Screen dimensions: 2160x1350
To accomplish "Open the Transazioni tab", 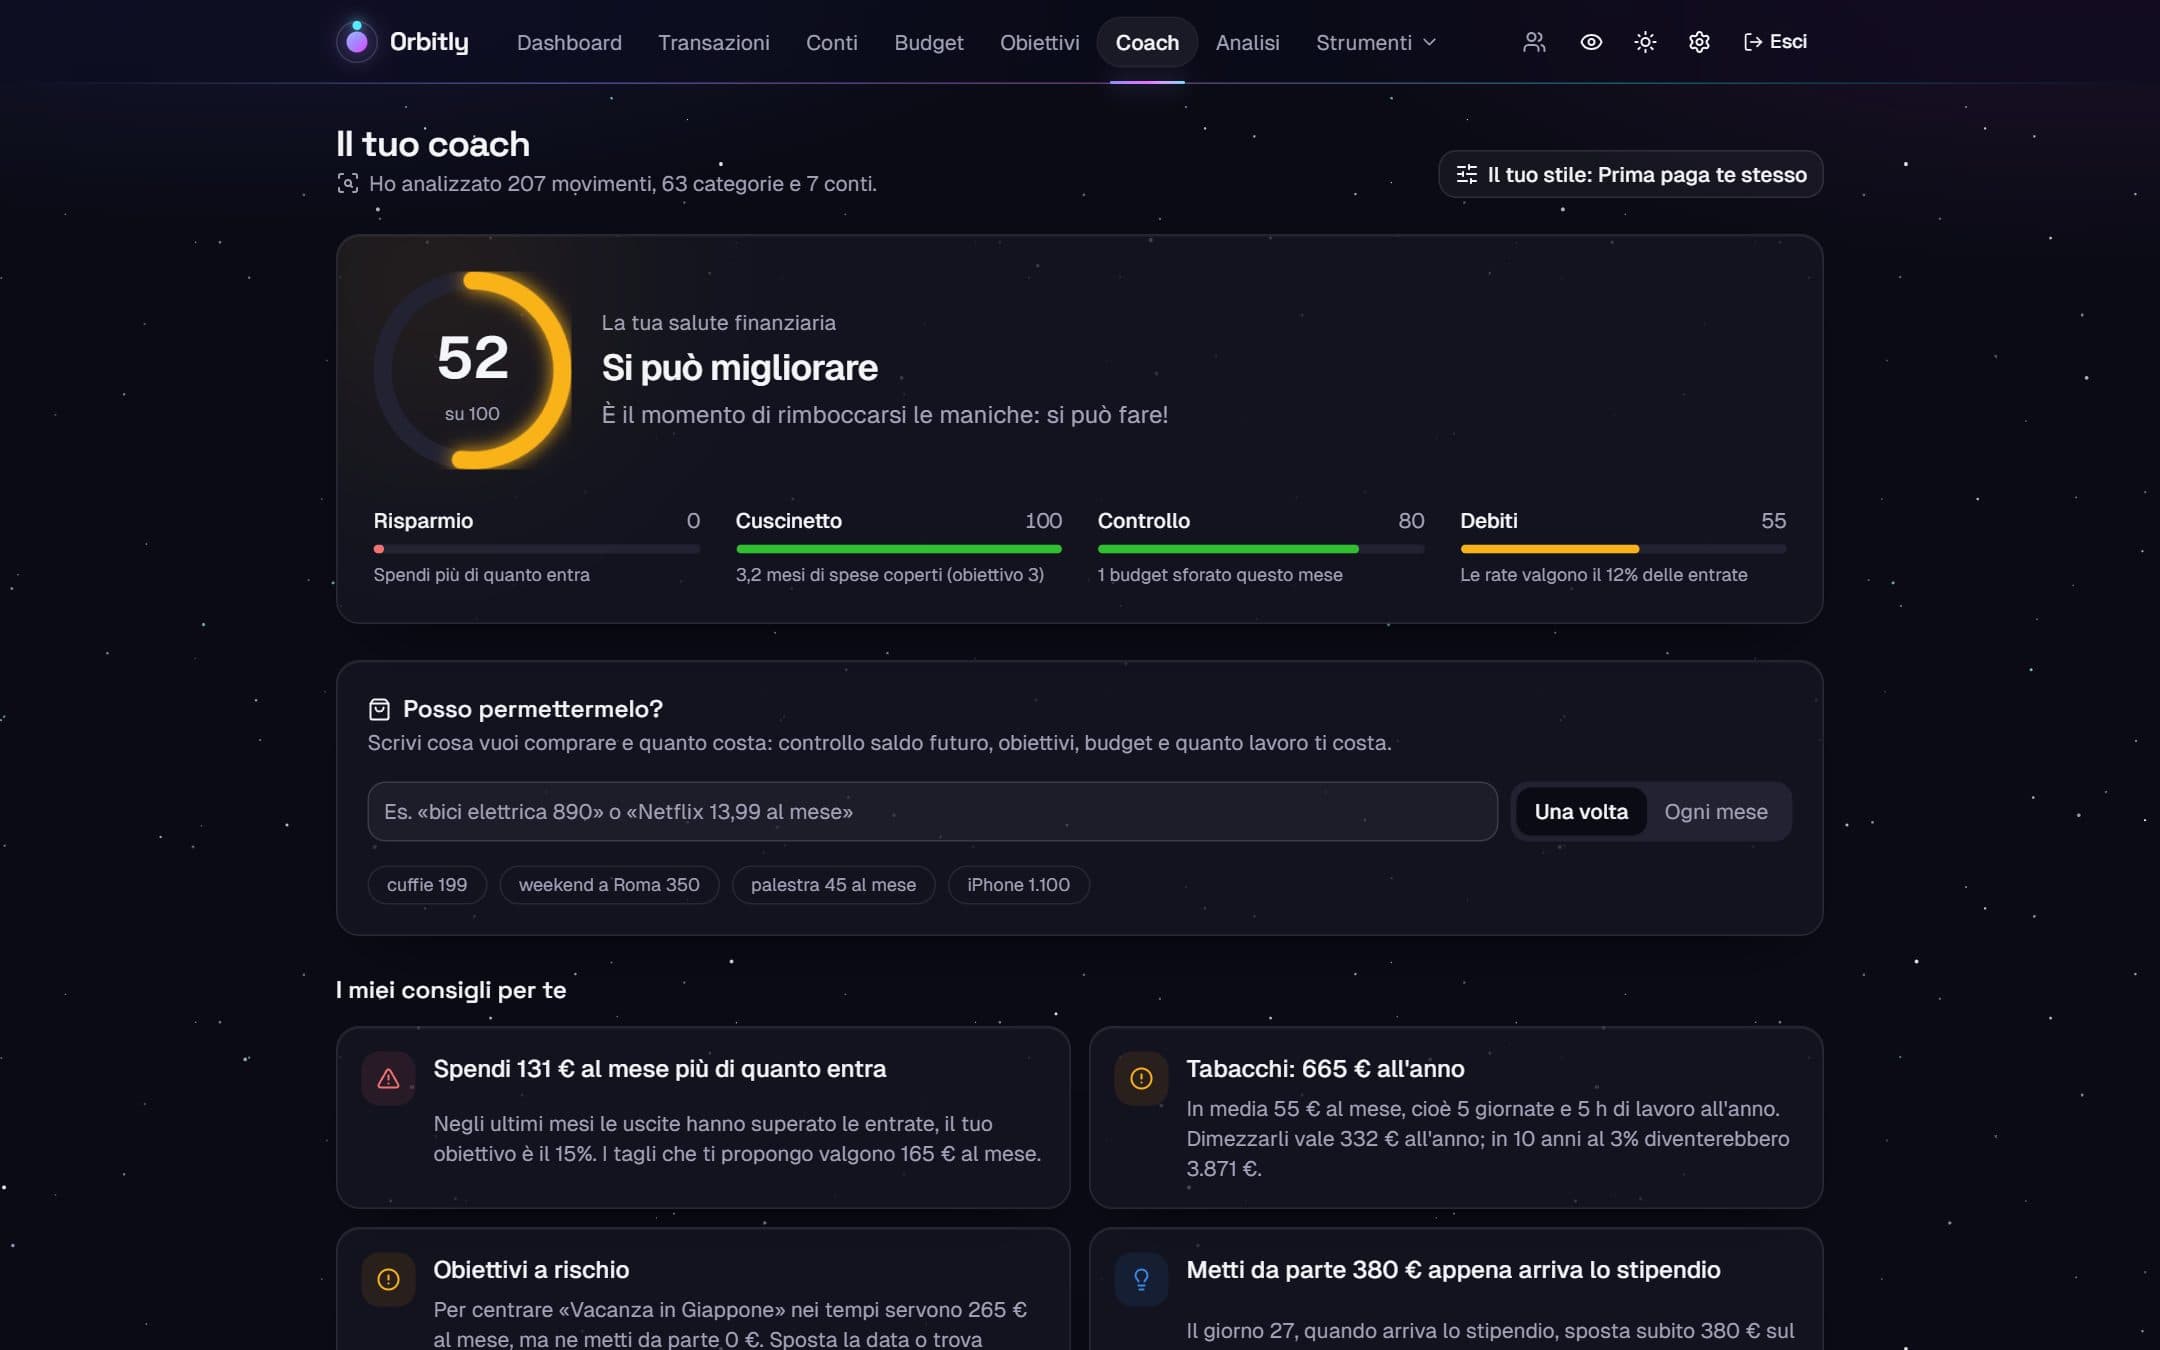I will [x=714, y=43].
